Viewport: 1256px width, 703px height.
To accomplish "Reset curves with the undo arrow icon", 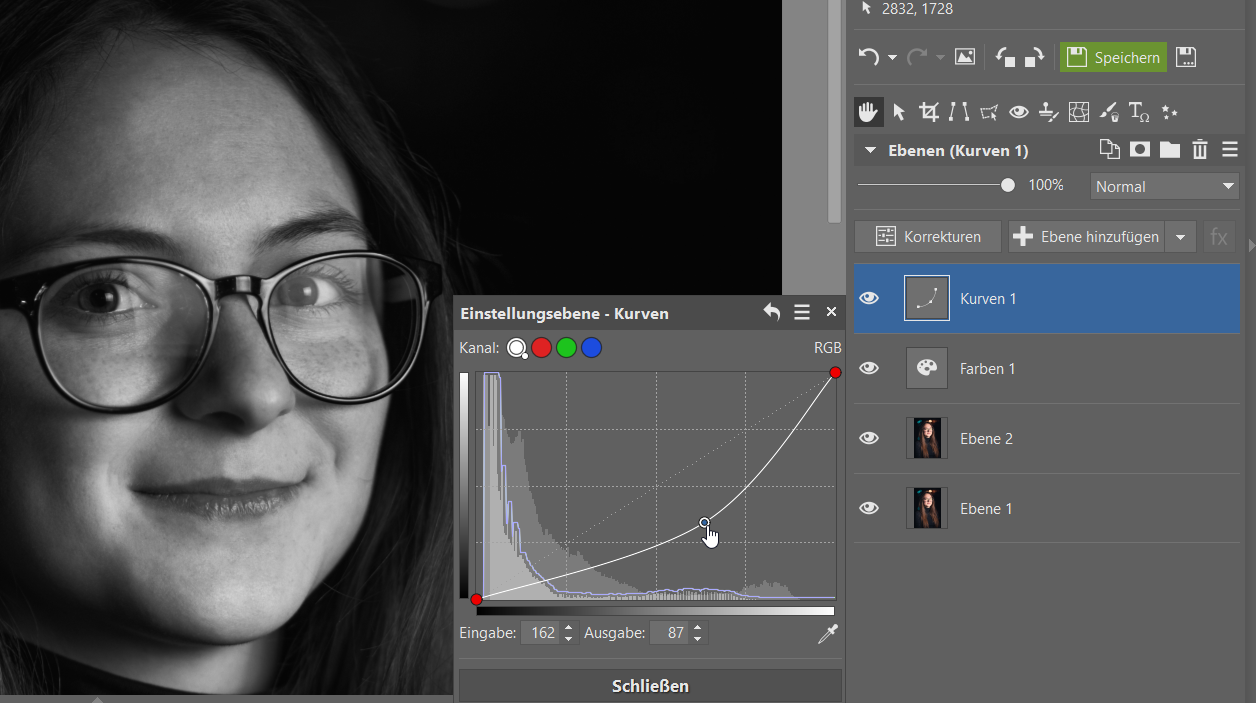I will [x=771, y=313].
